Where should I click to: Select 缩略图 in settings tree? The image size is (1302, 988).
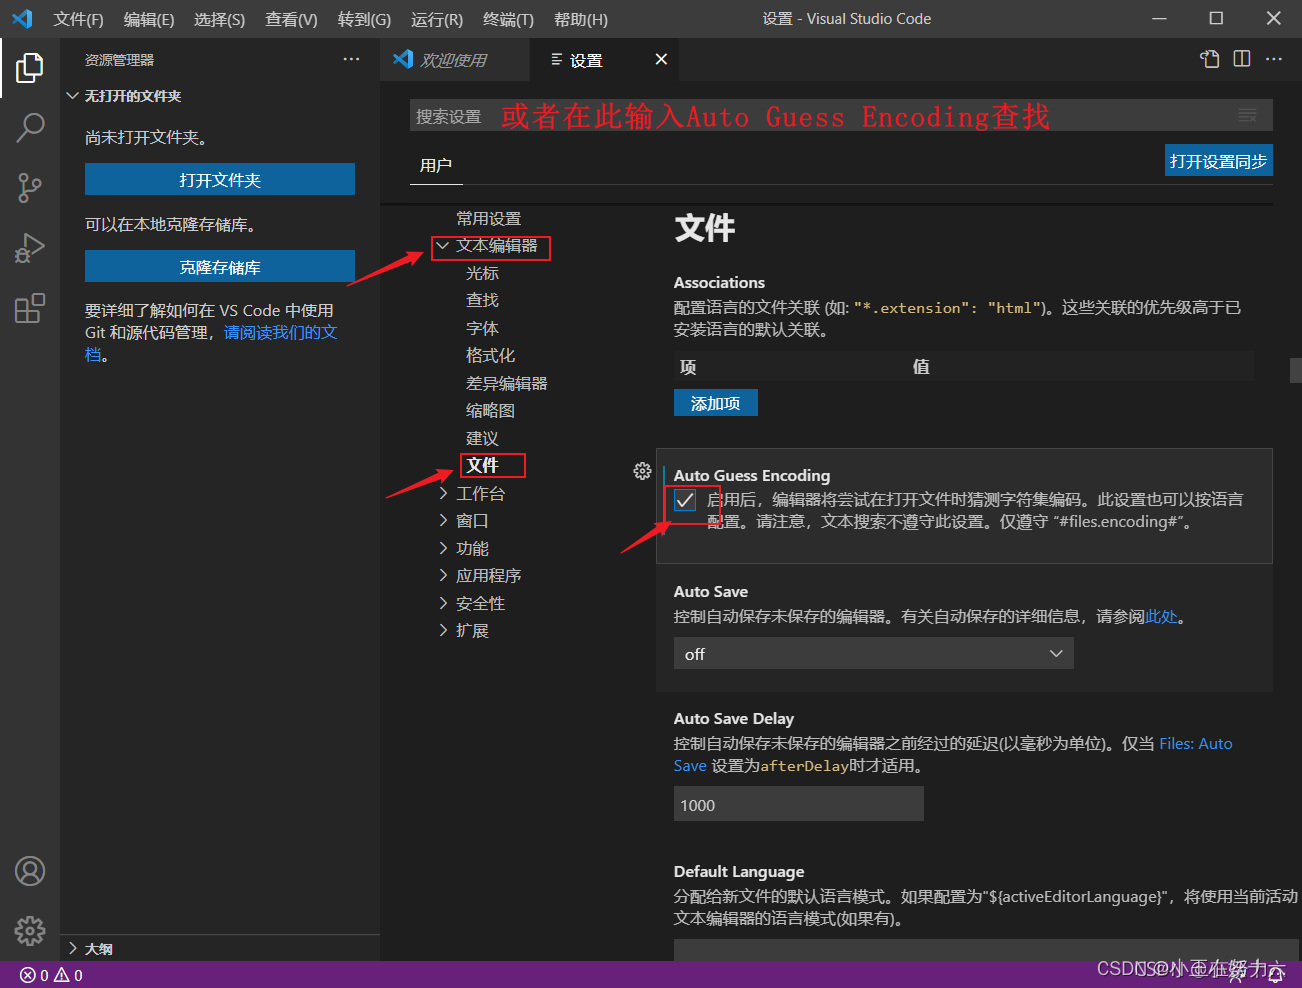490,411
